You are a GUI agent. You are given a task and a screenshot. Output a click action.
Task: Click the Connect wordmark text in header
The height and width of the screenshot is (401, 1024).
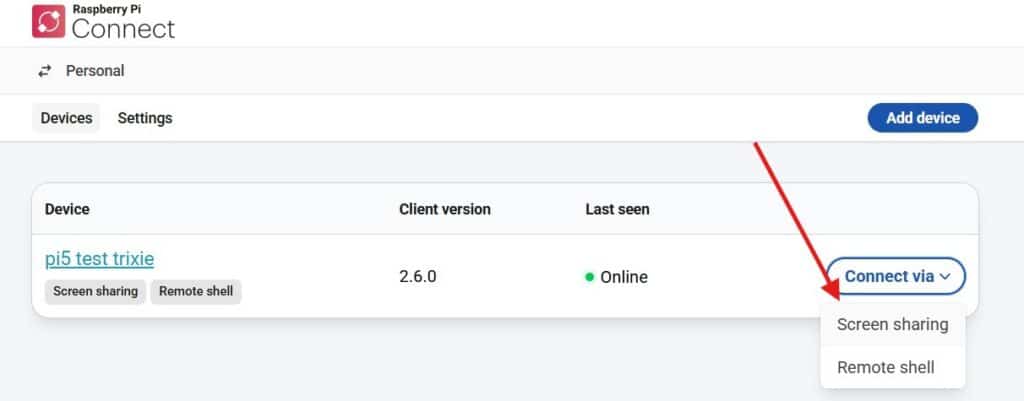point(123,28)
